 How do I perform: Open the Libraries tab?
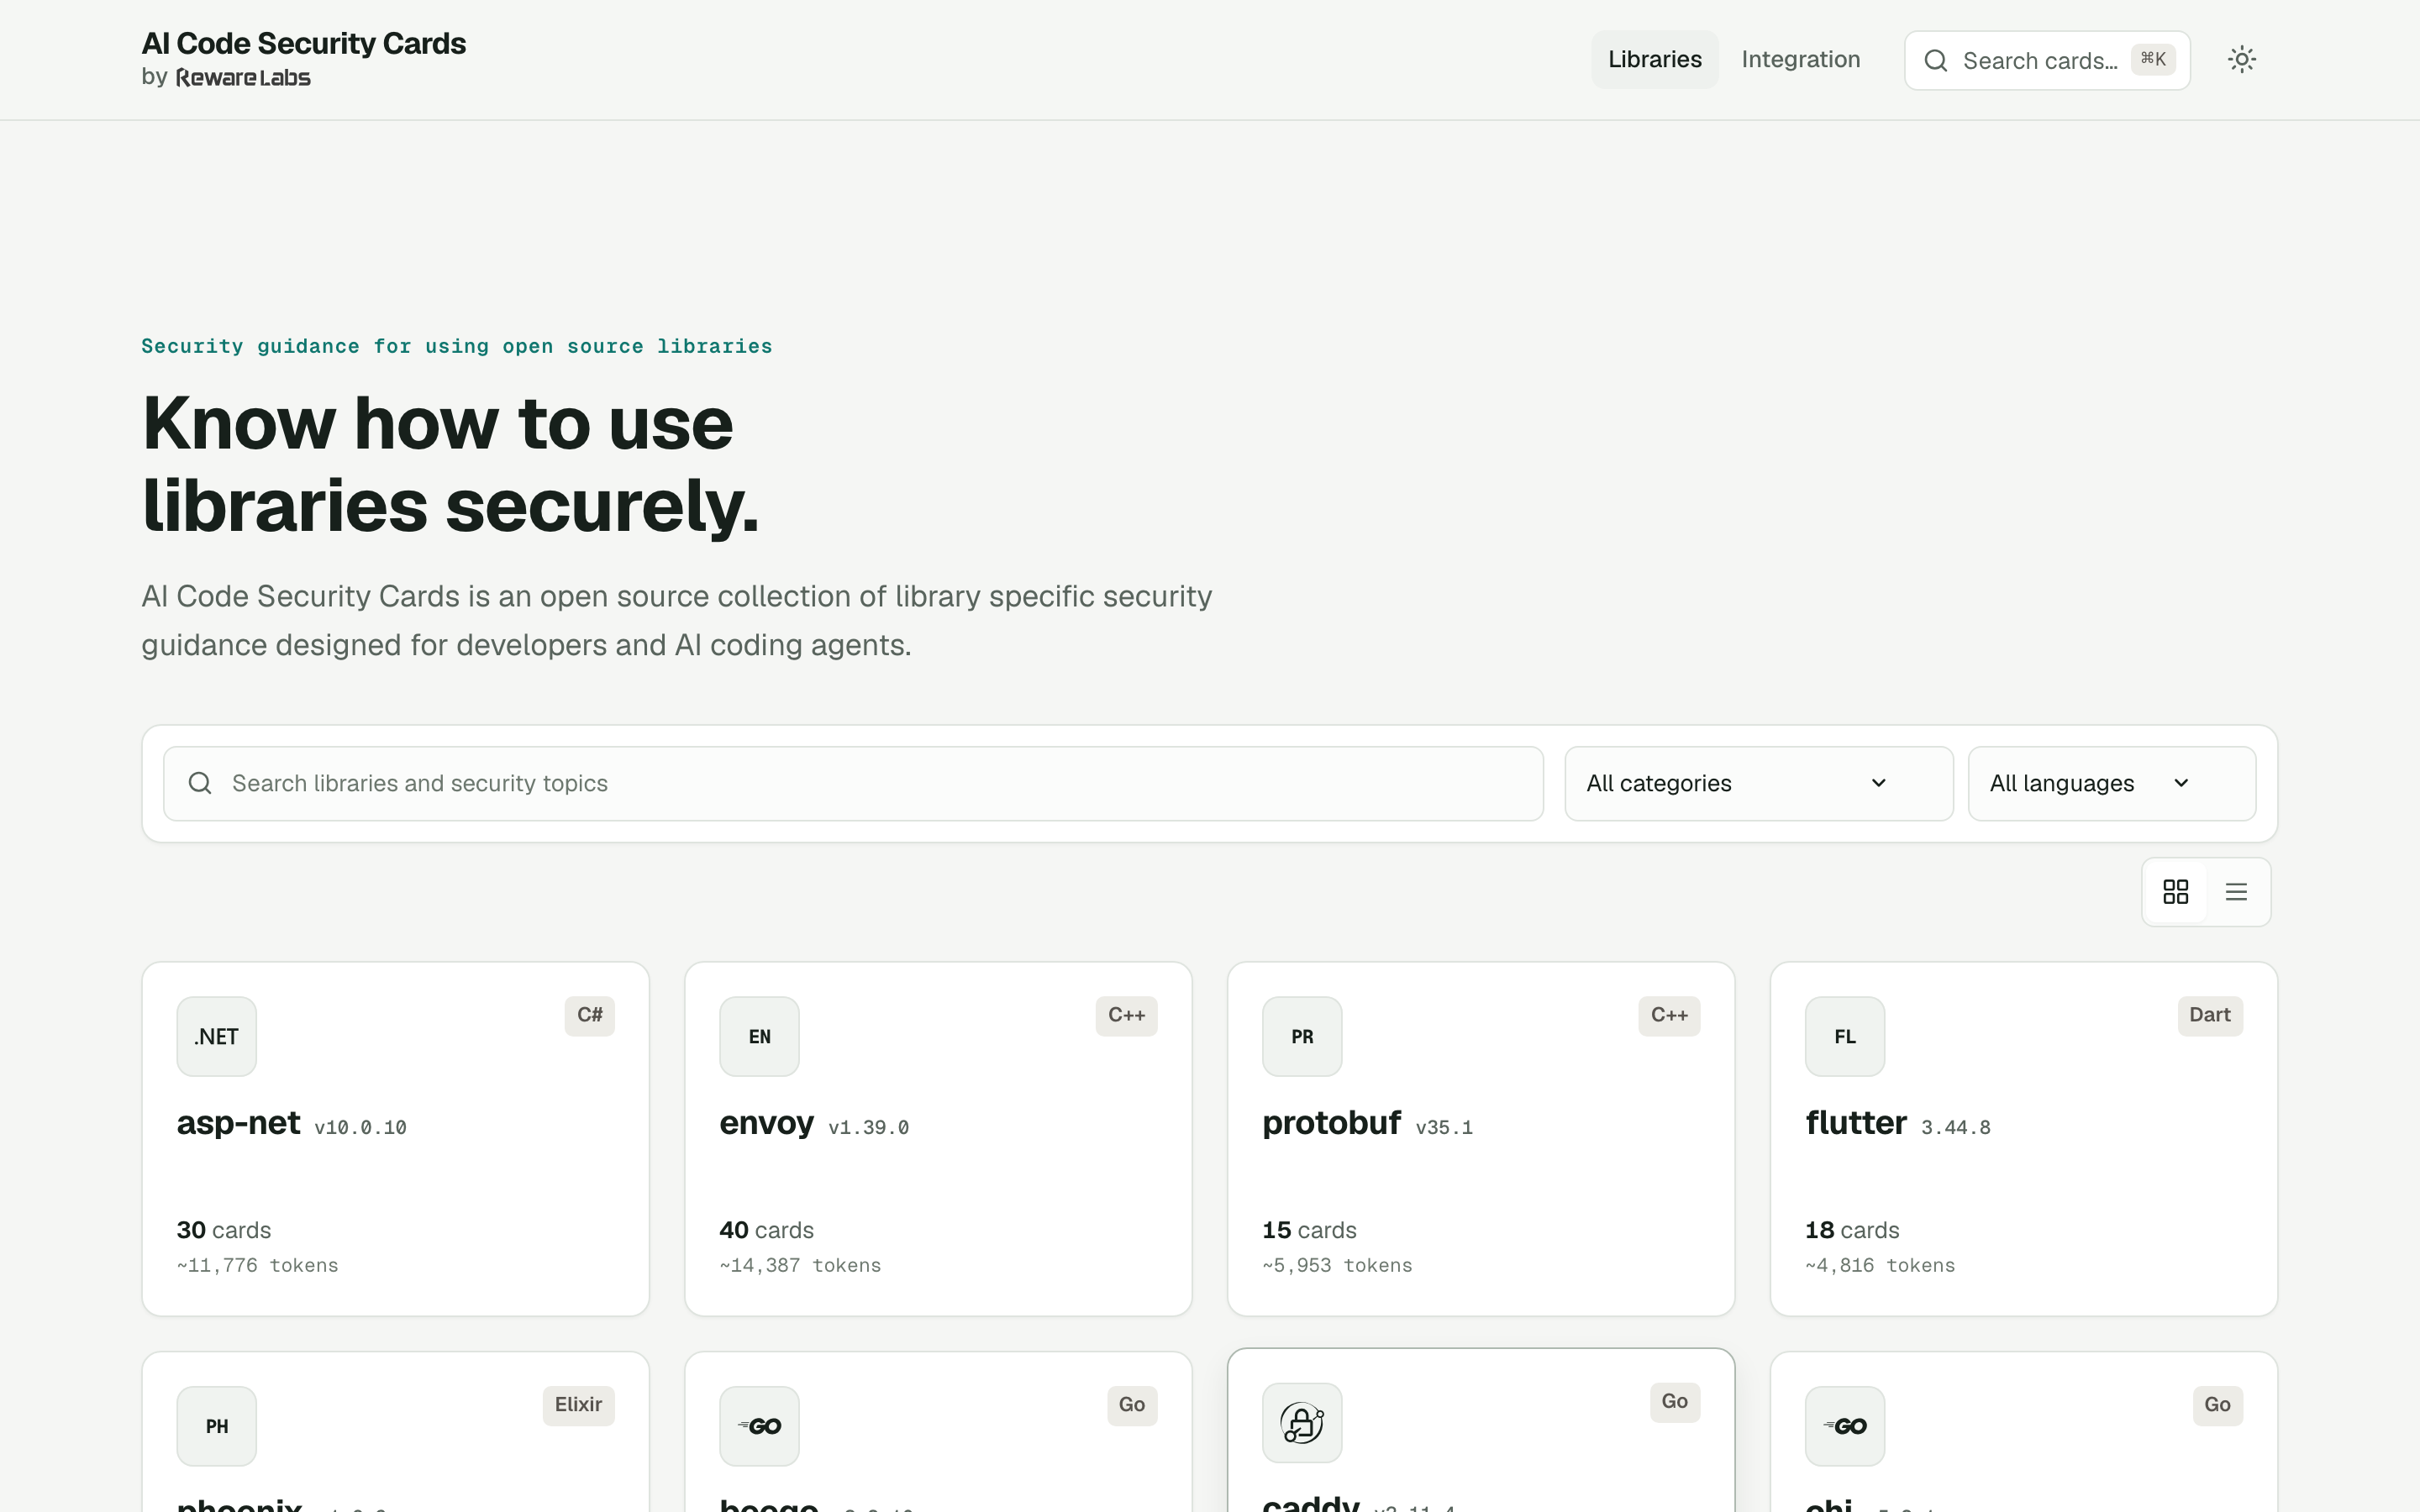tap(1654, 60)
